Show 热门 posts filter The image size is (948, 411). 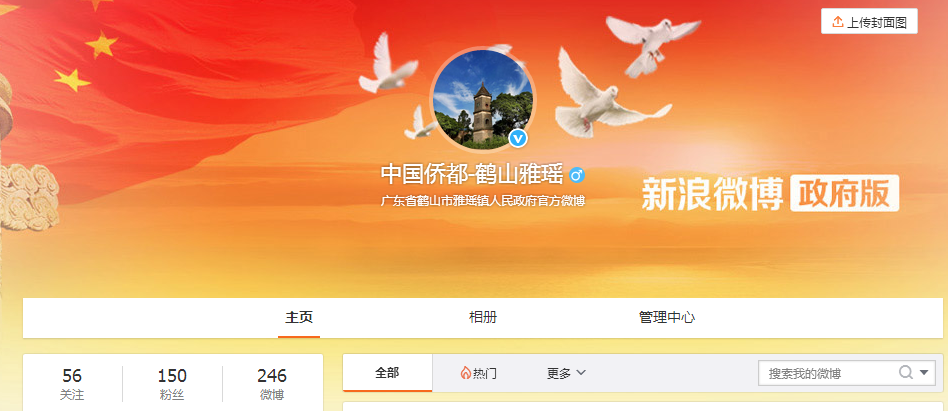[x=478, y=374]
